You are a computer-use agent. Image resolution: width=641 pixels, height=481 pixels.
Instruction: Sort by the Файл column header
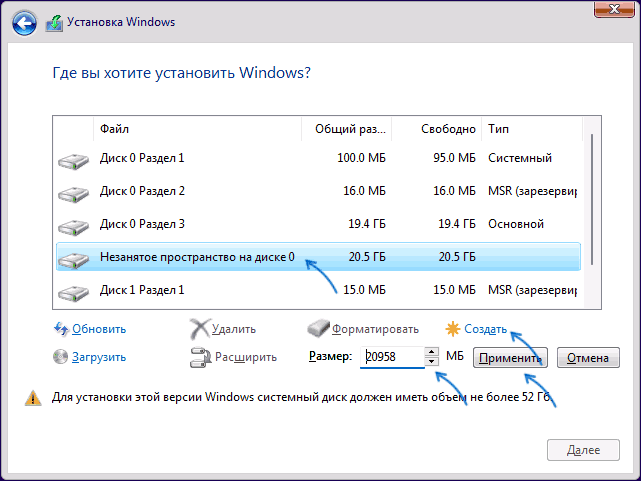pyautogui.click(x=197, y=129)
